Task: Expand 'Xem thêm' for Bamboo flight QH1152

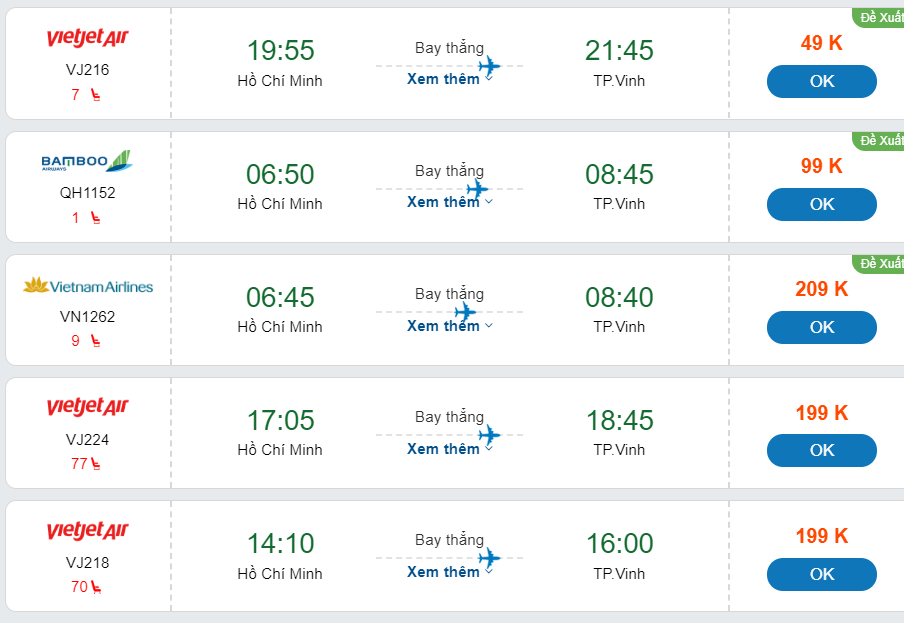Action: pos(449,202)
